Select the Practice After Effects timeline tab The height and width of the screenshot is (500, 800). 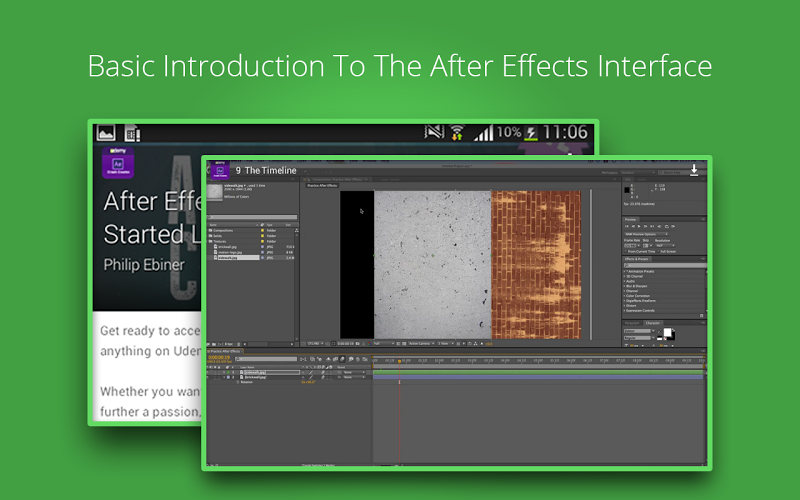tap(225, 352)
